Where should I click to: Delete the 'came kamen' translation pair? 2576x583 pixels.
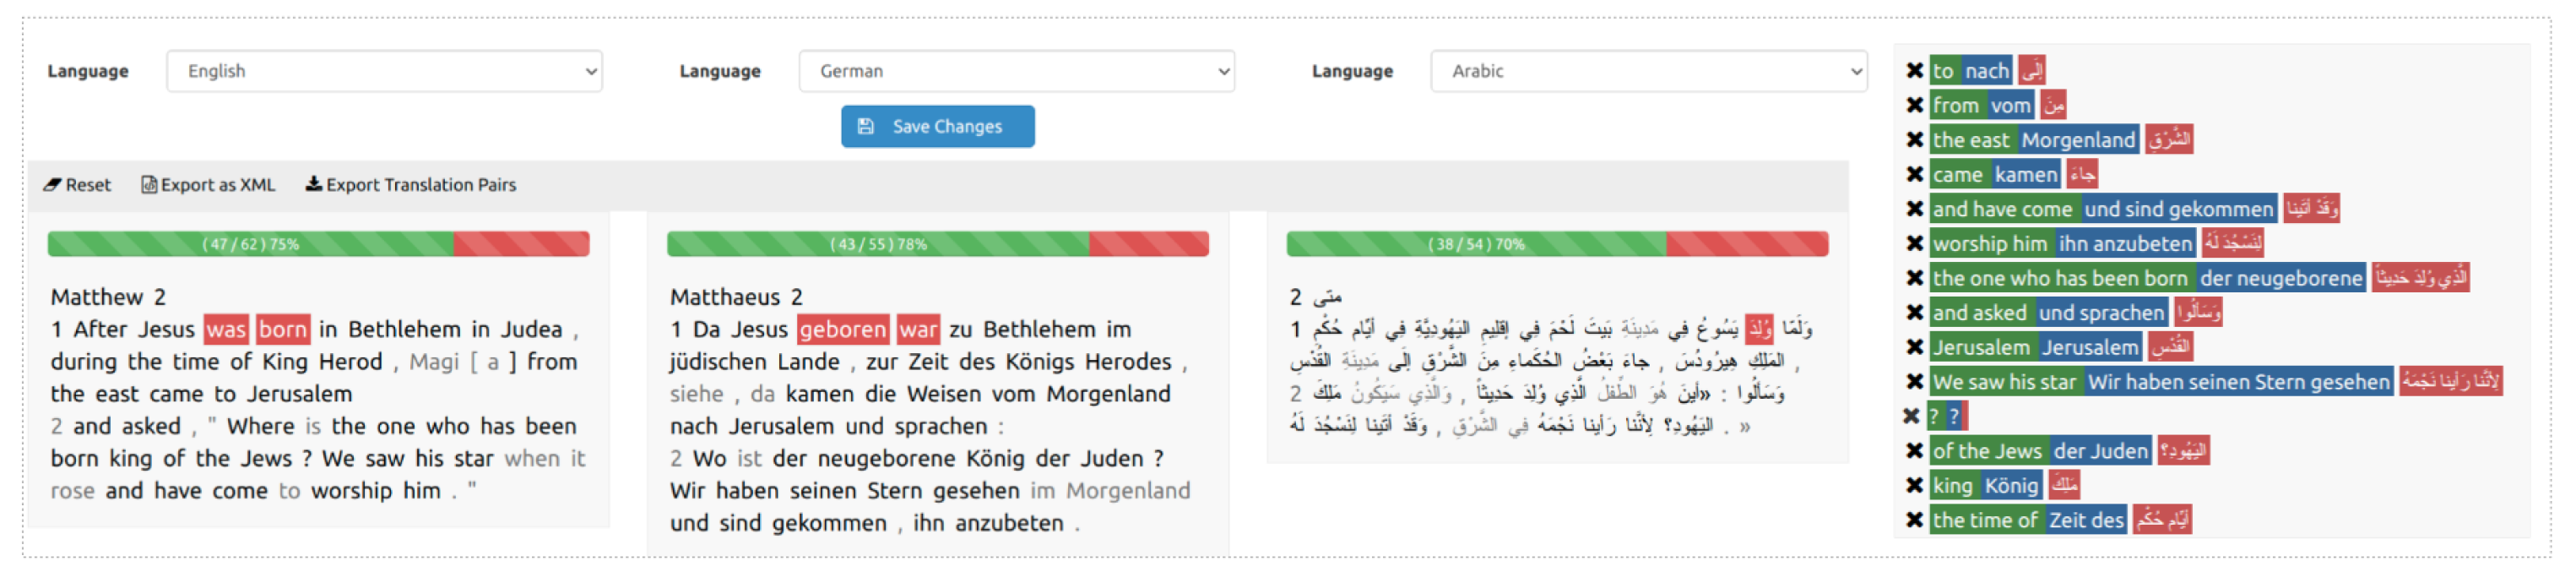[x=1914, y=174]
